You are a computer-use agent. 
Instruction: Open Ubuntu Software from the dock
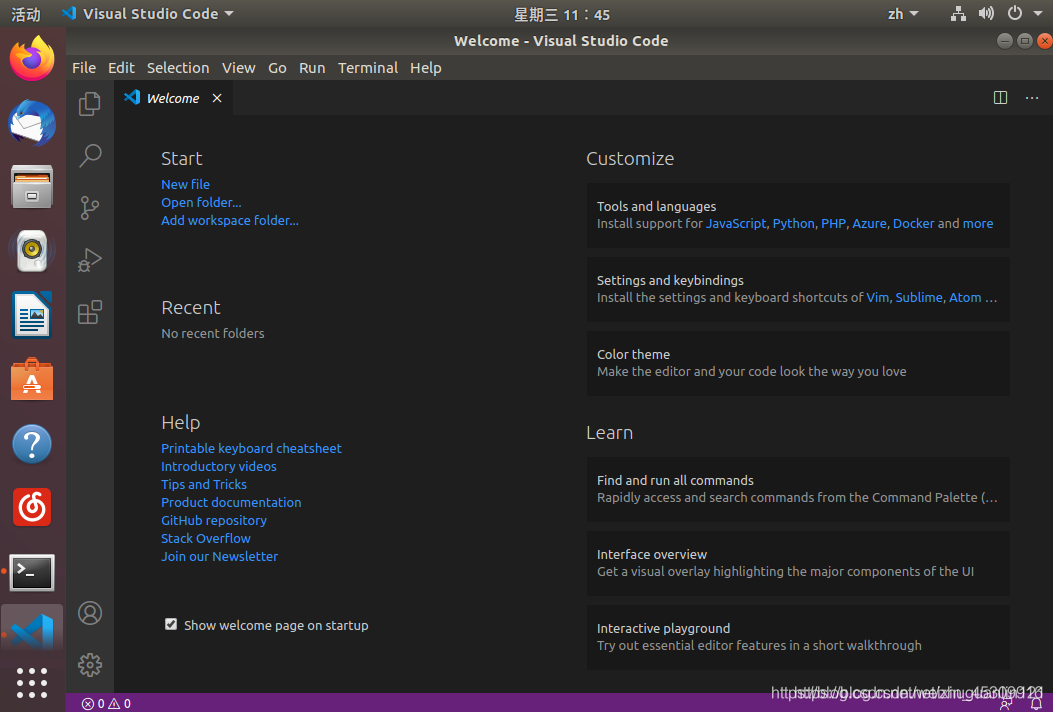(x=32, y=379)
